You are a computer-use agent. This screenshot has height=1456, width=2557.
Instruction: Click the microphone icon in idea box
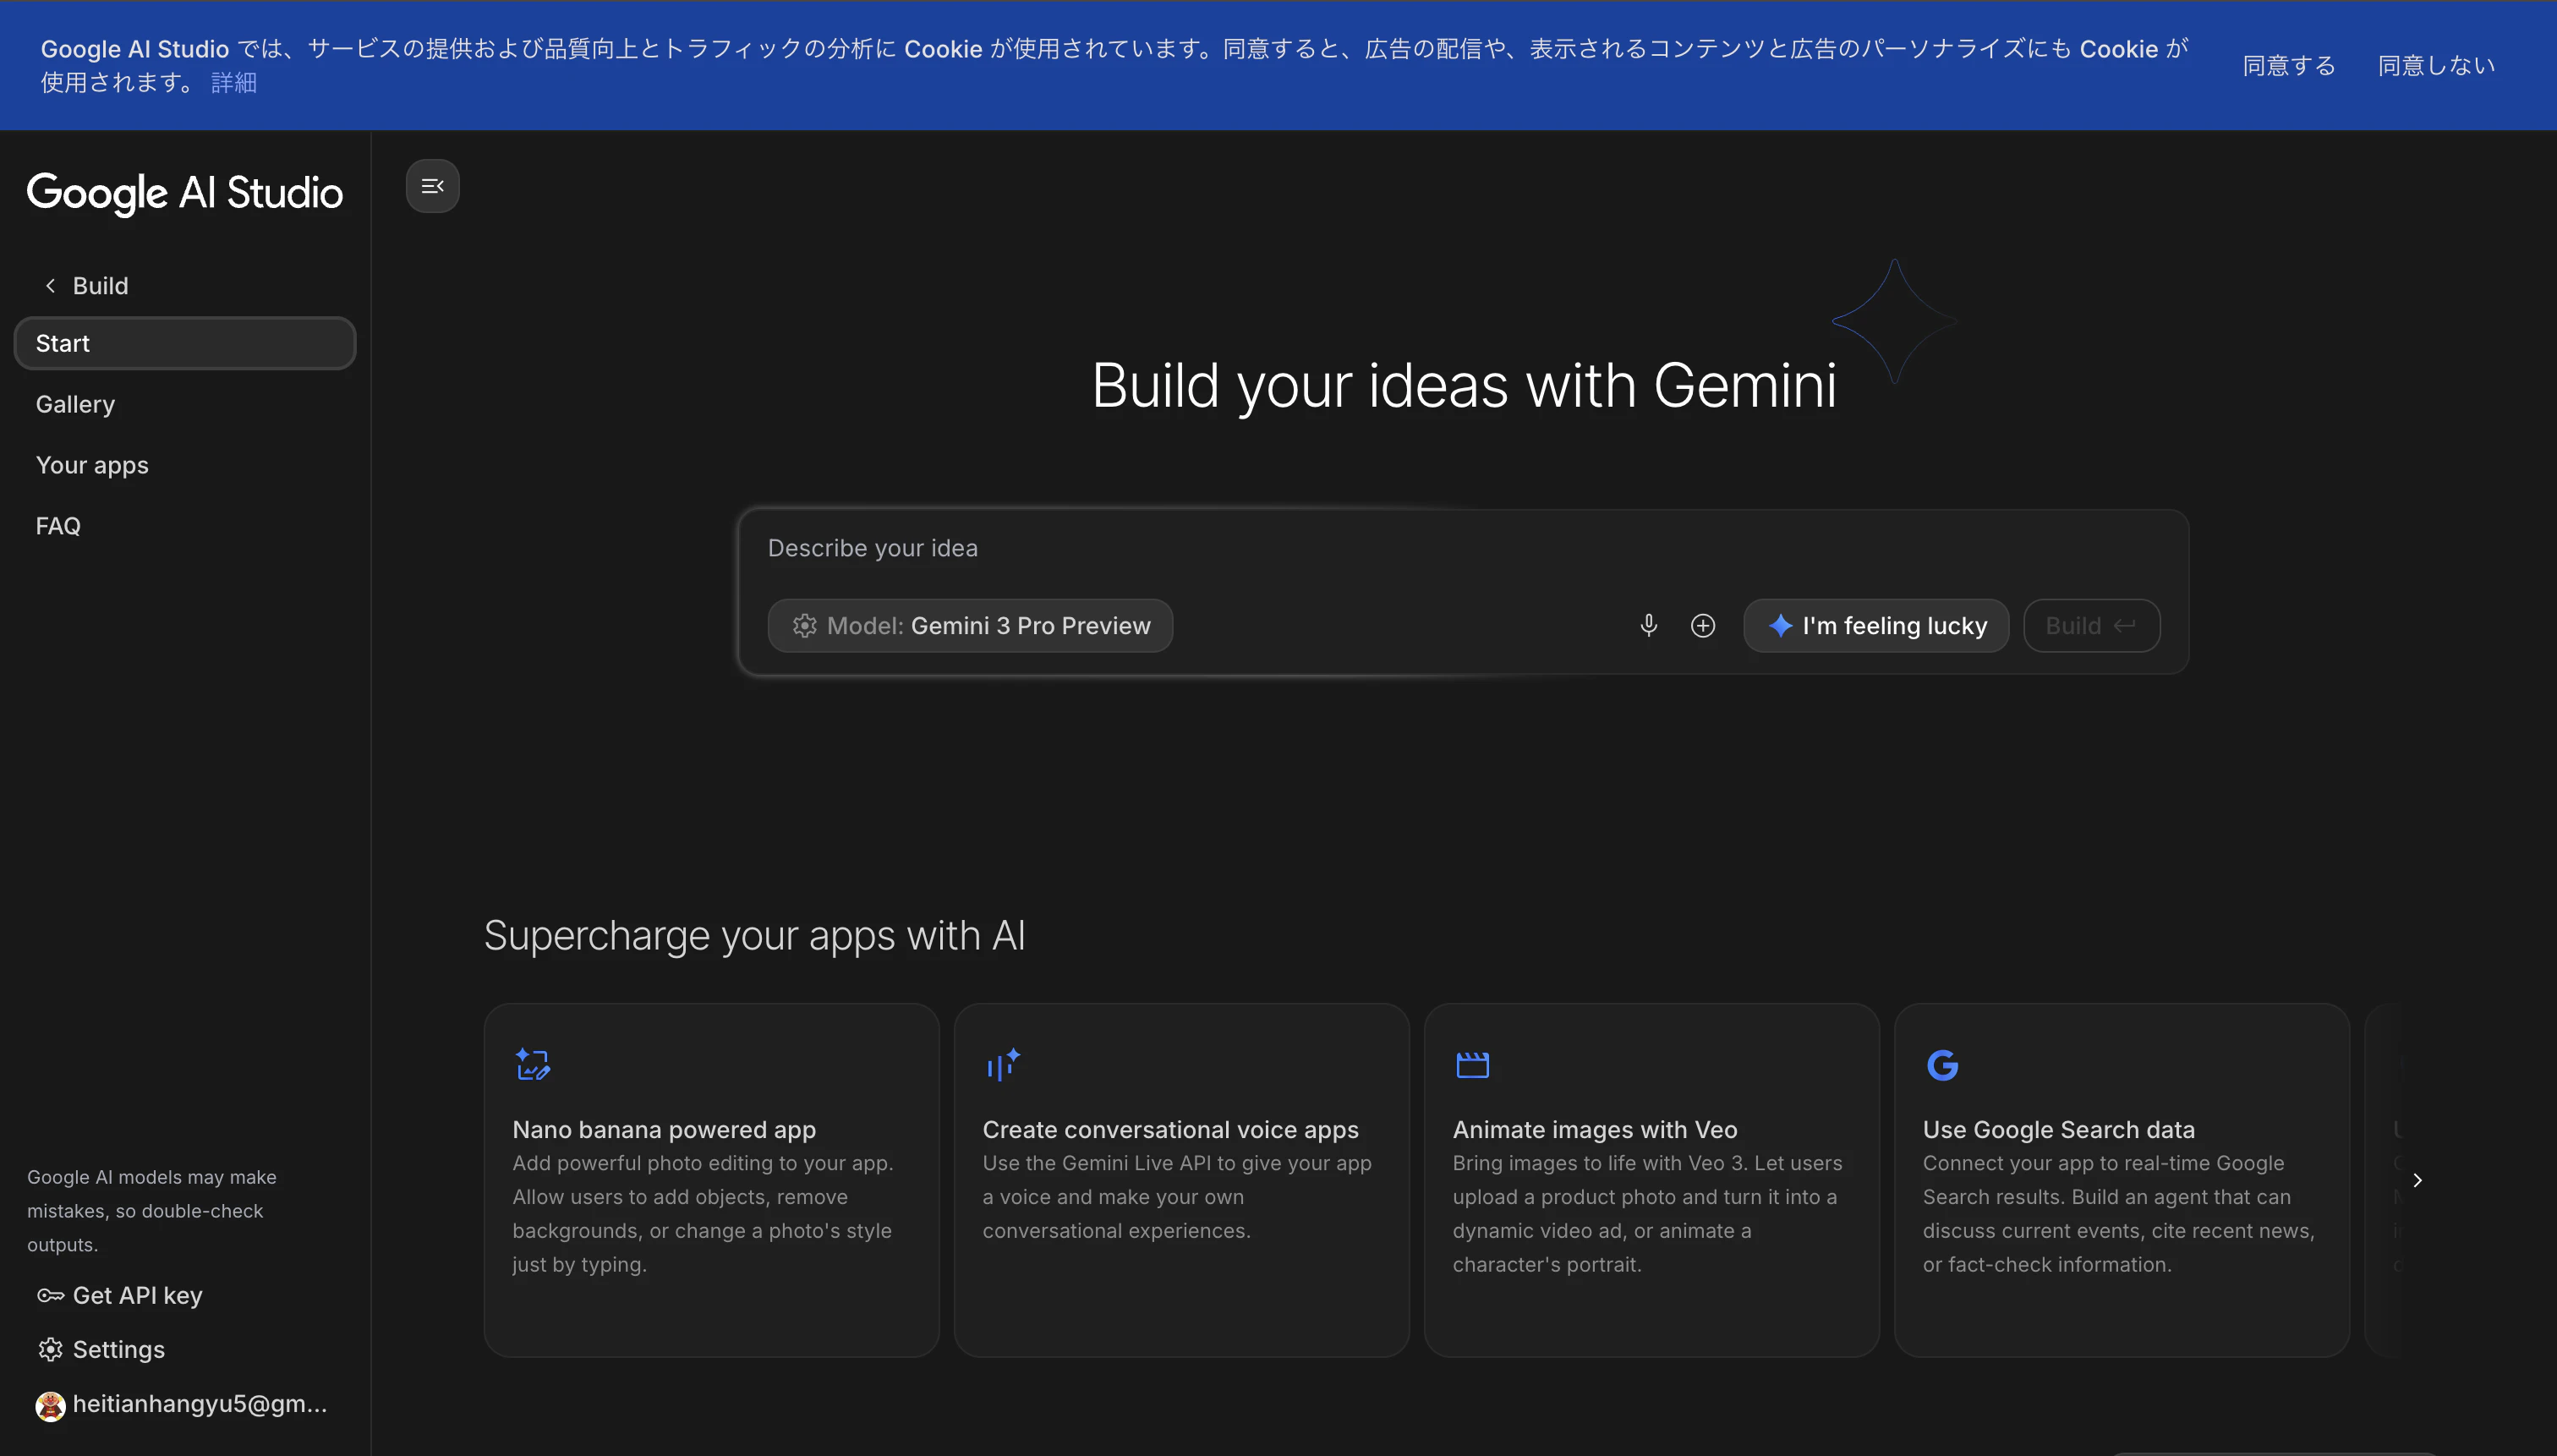click(1649, 626)
